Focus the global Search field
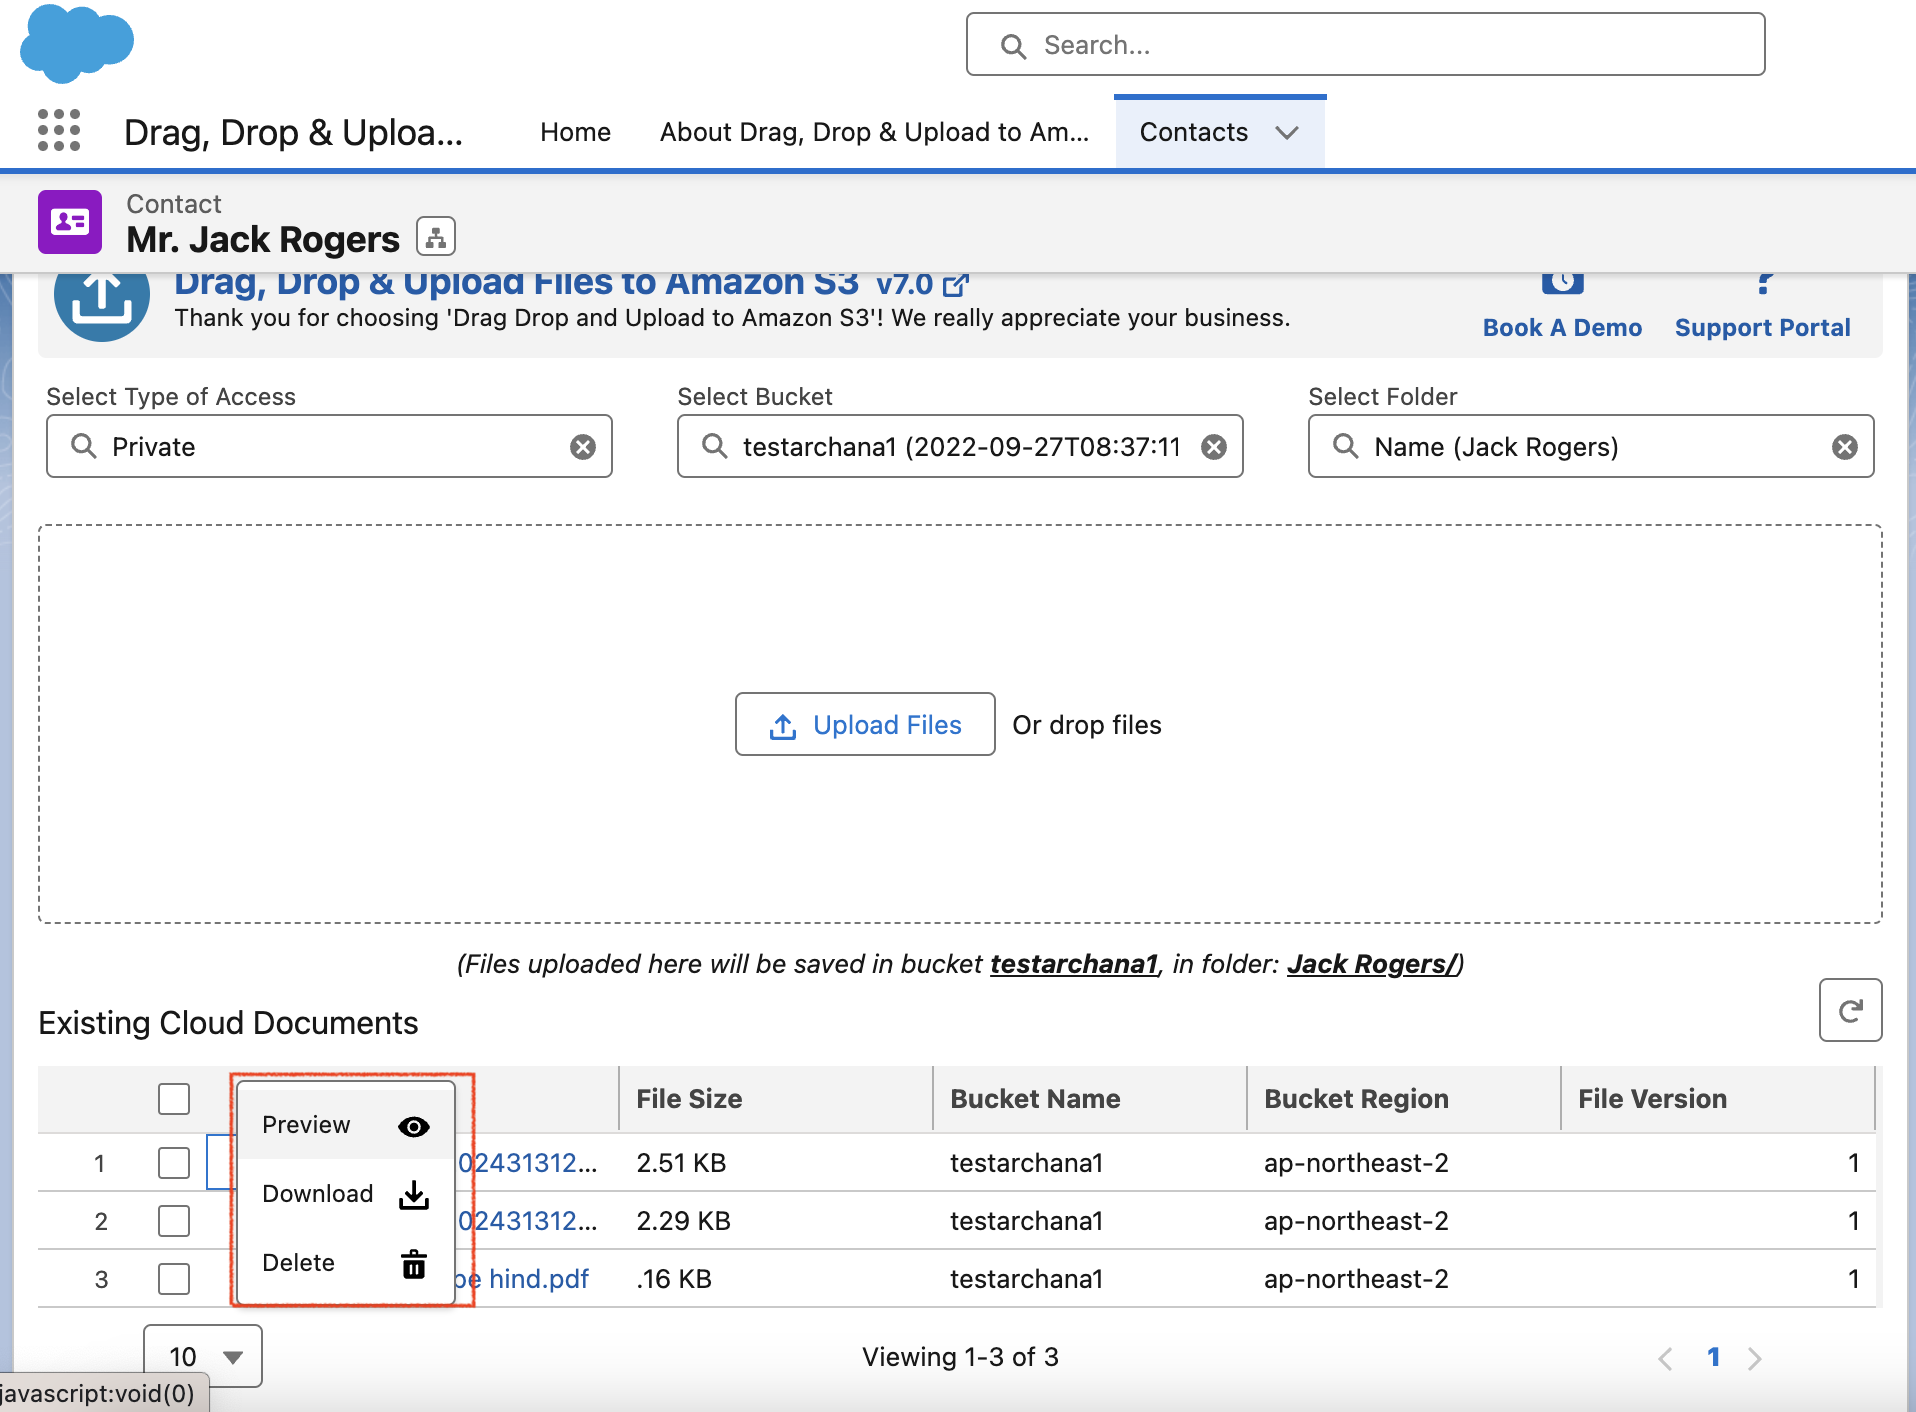The width and height of the screenshot is (1916, 1412). click(1365, 44)
